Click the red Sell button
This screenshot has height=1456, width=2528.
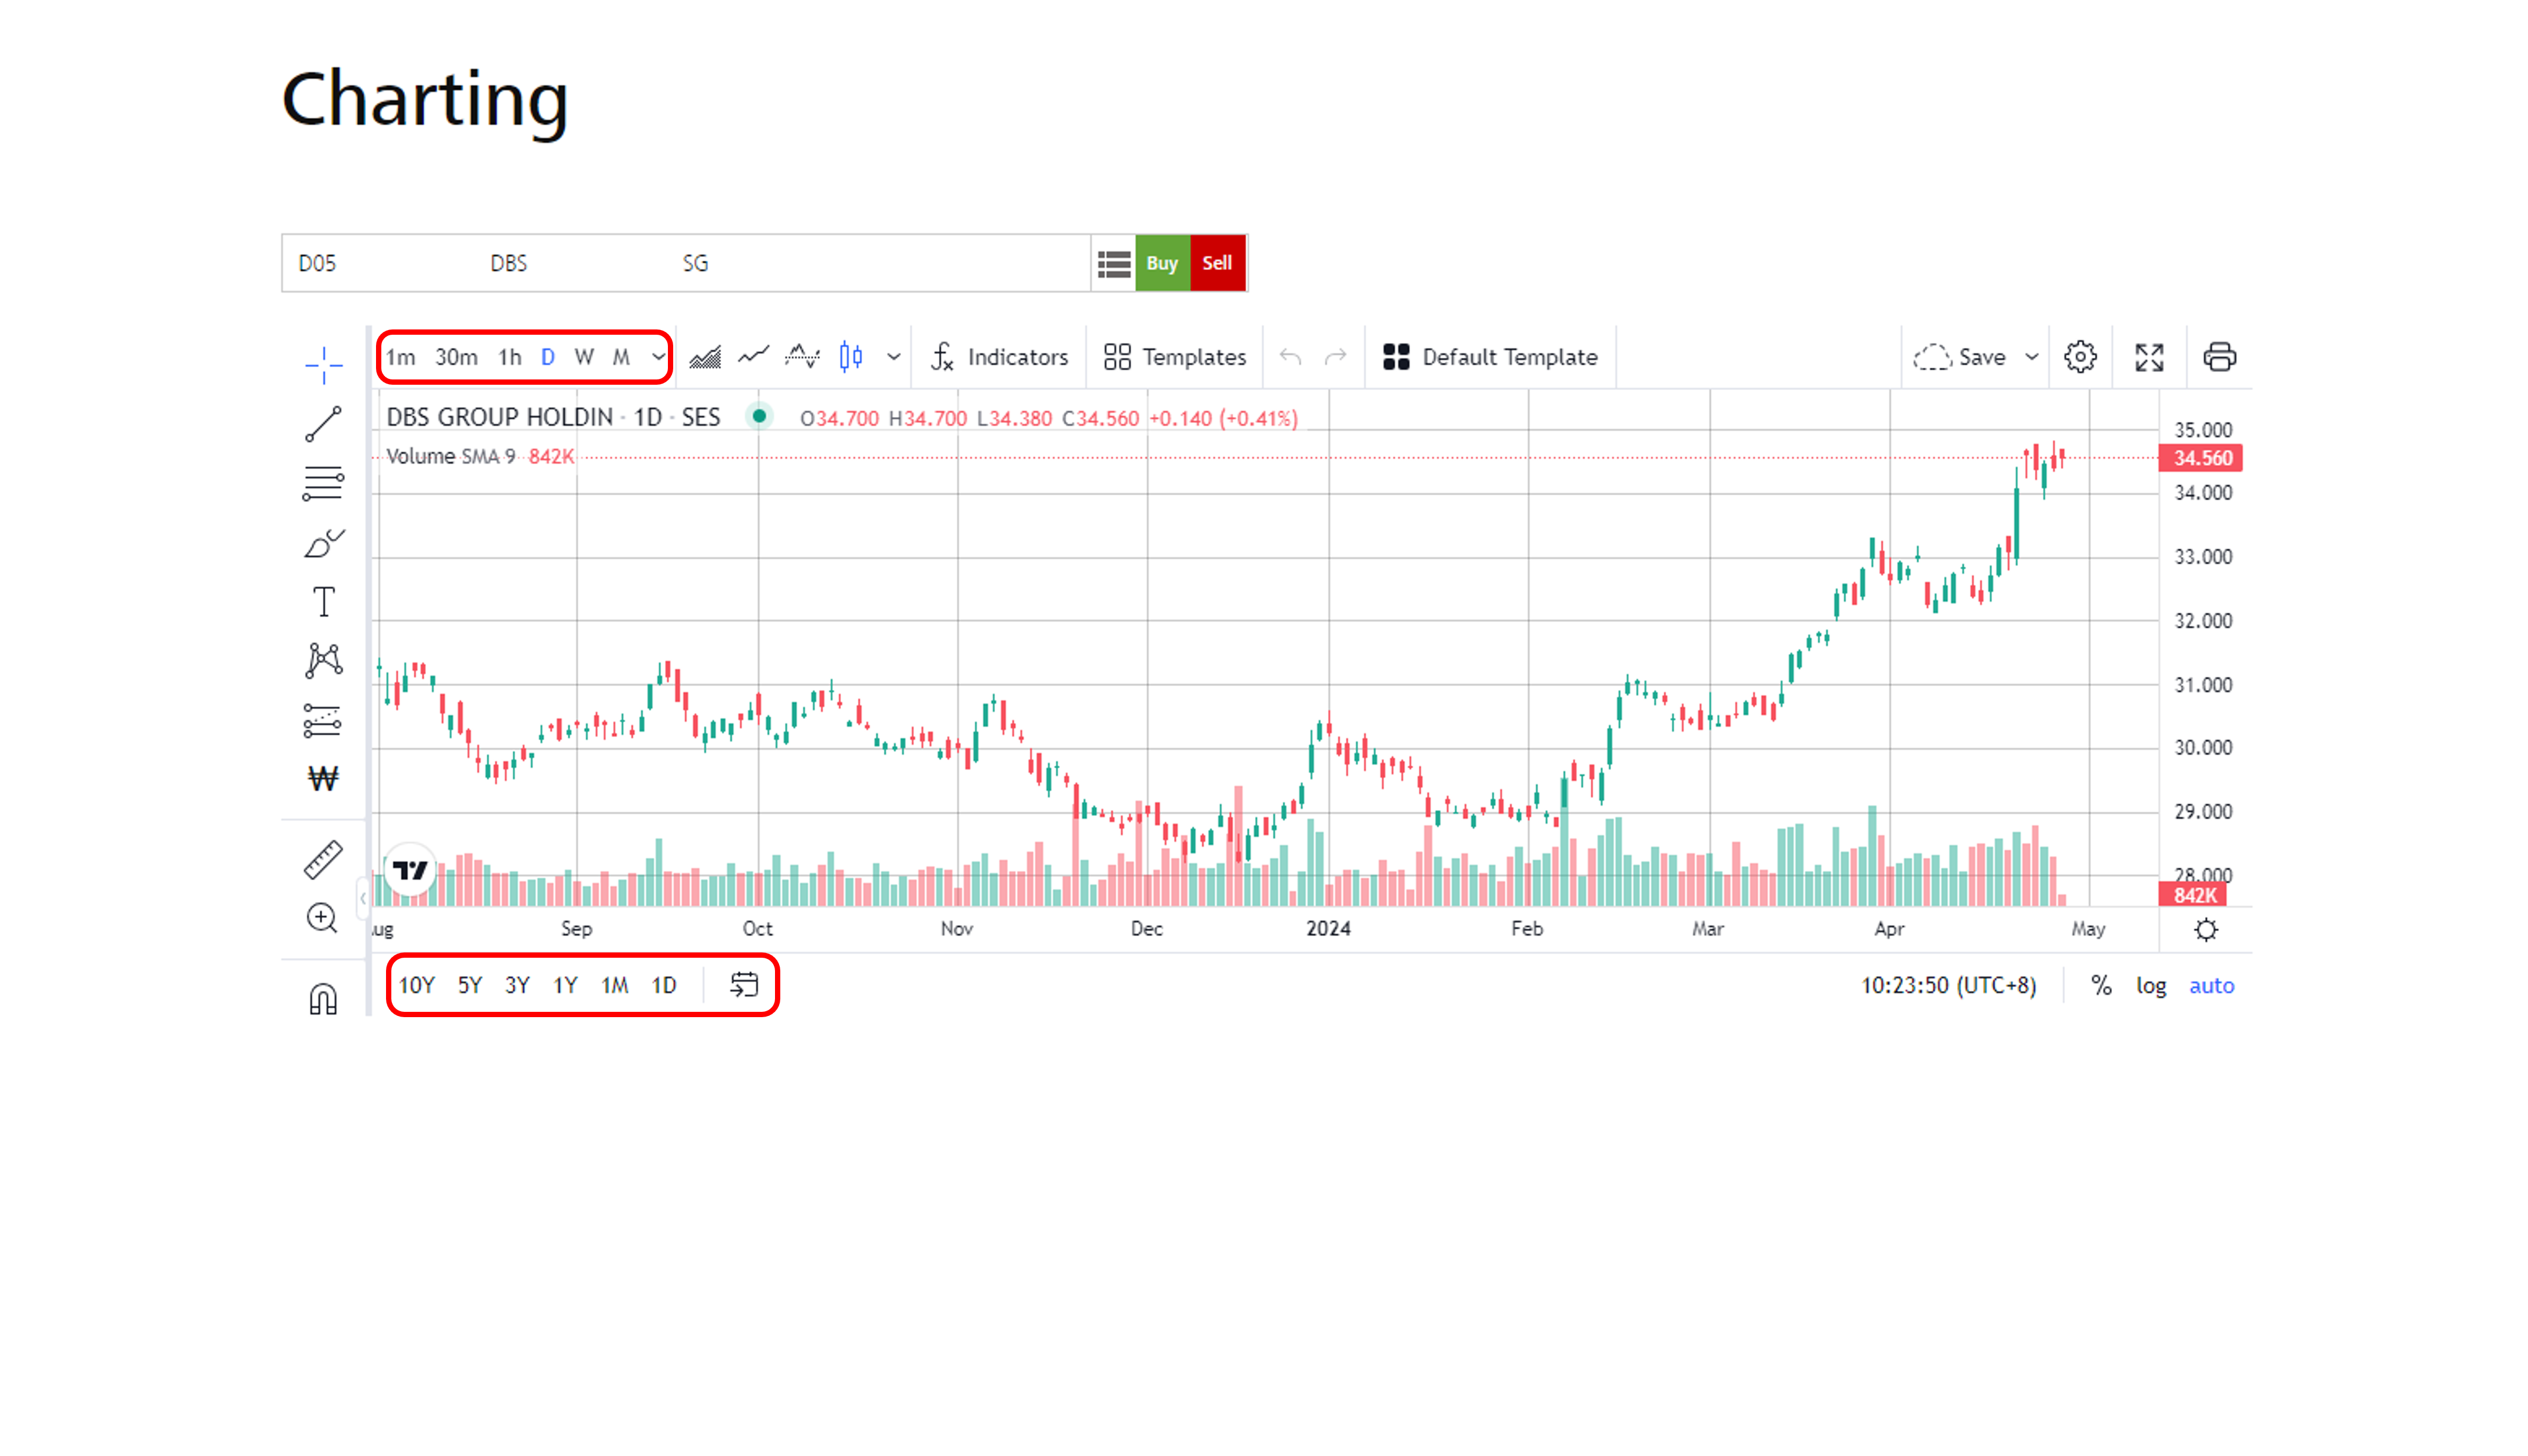coord(1217,263)
